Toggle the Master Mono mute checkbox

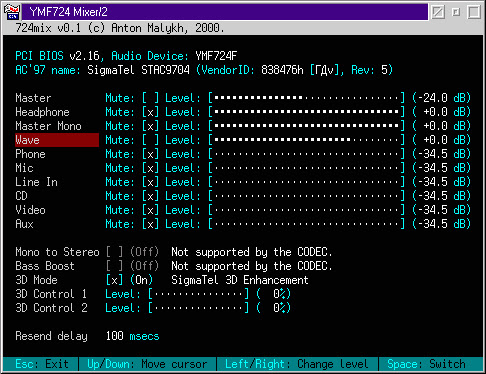(x=150, y=126)
